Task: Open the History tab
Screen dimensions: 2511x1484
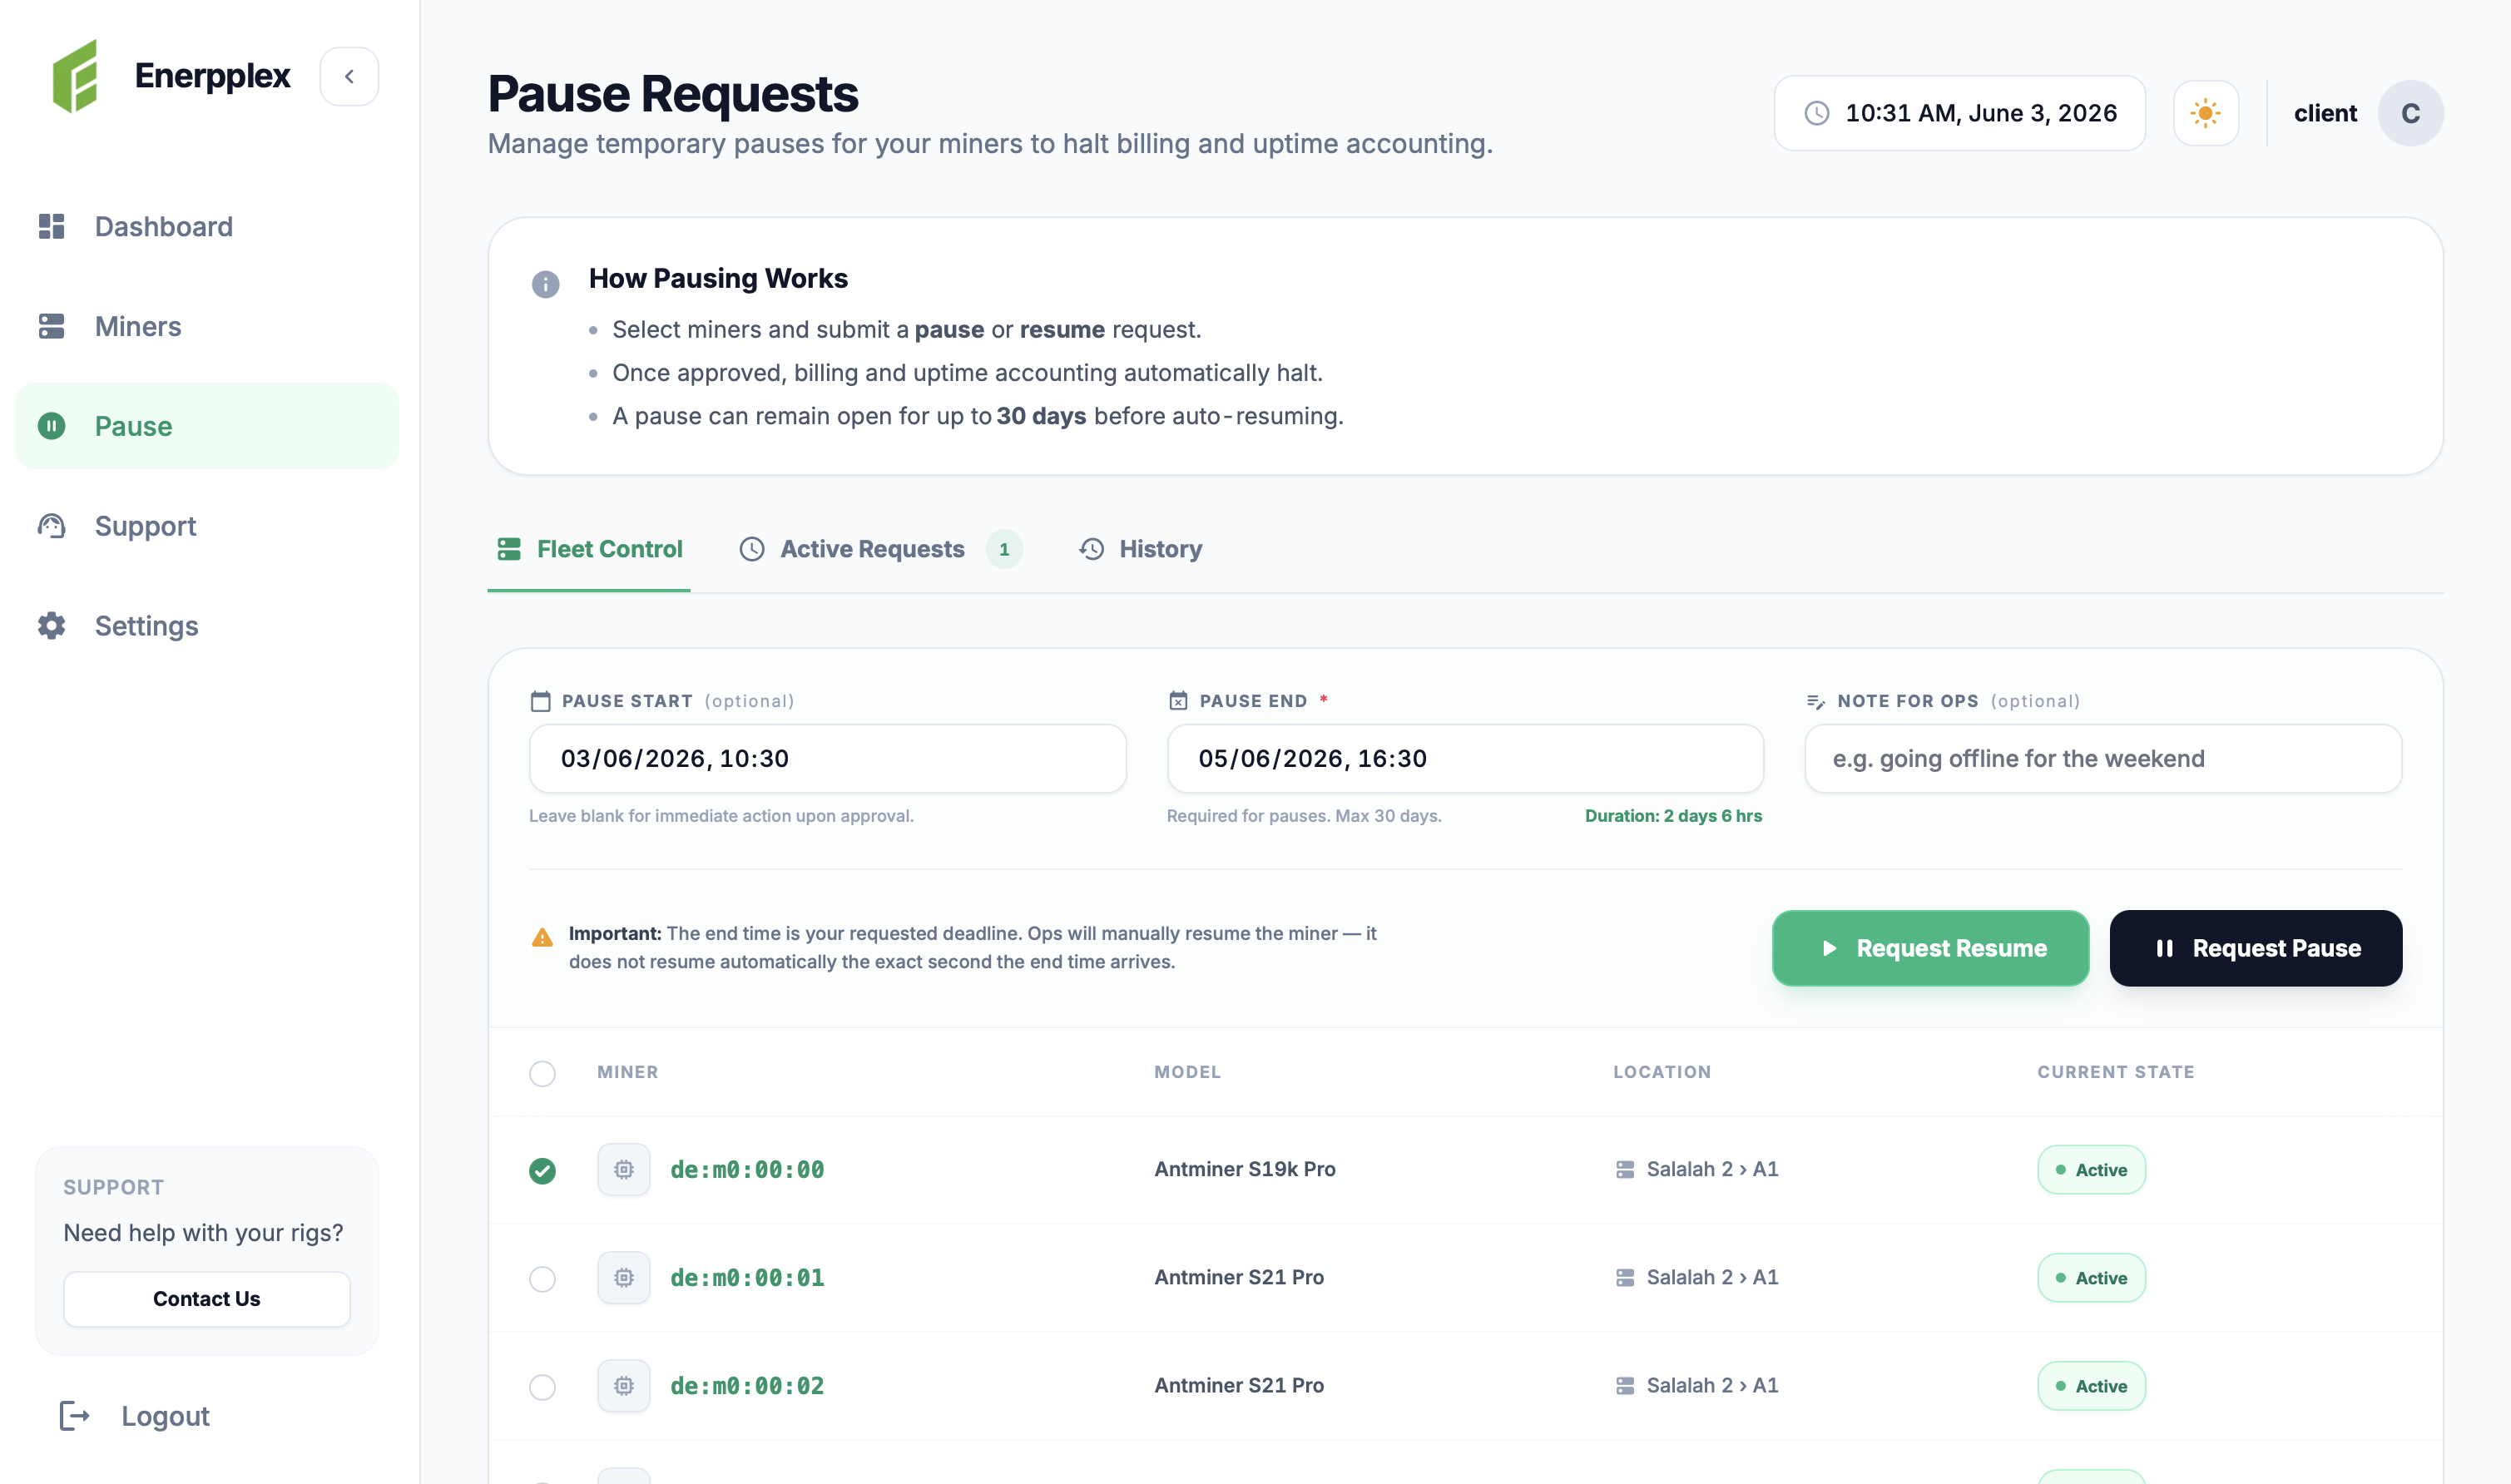Action: click(x=1140, y=549)
